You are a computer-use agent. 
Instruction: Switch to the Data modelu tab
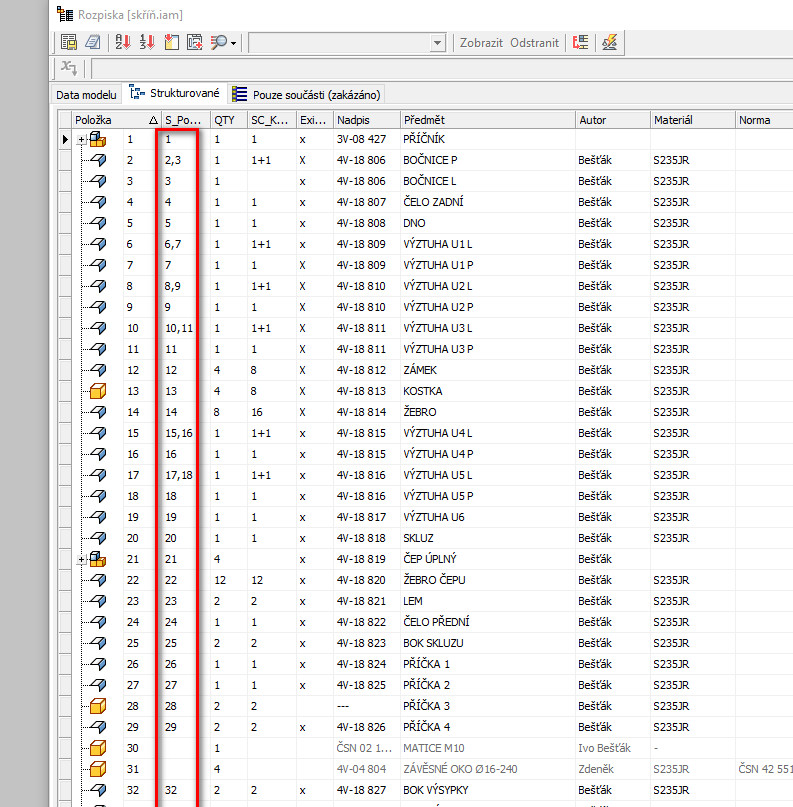pyautogui.click(x=86, y=95)
